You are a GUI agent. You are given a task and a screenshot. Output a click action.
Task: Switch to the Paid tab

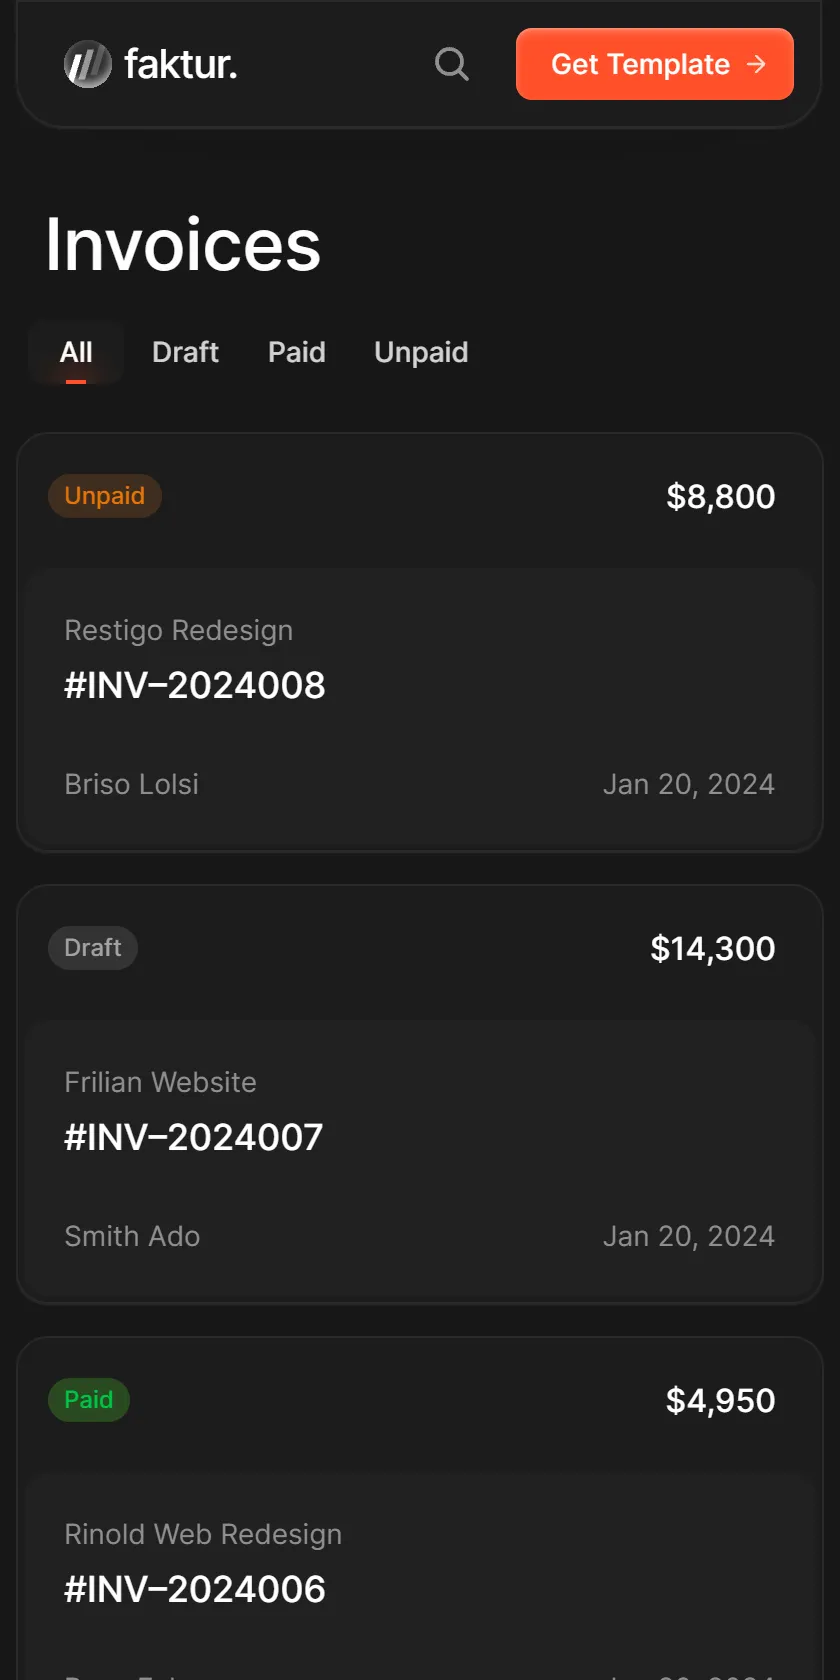pyautogui.click(x=297, y=352)
